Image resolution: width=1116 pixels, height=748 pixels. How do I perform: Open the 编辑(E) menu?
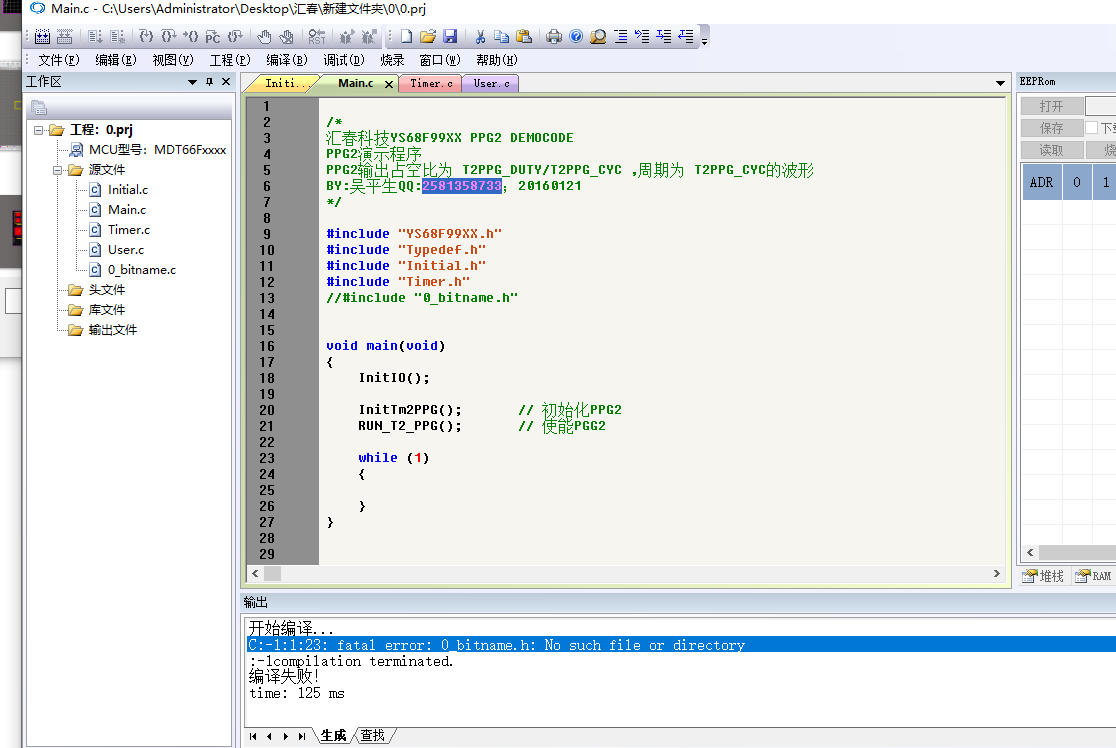click(115, 60)
